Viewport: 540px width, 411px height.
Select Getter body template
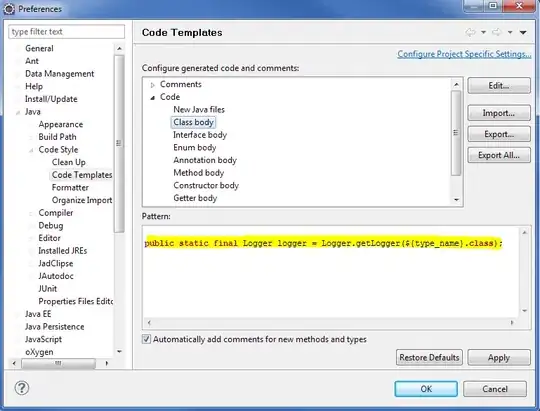pos(195,198)
